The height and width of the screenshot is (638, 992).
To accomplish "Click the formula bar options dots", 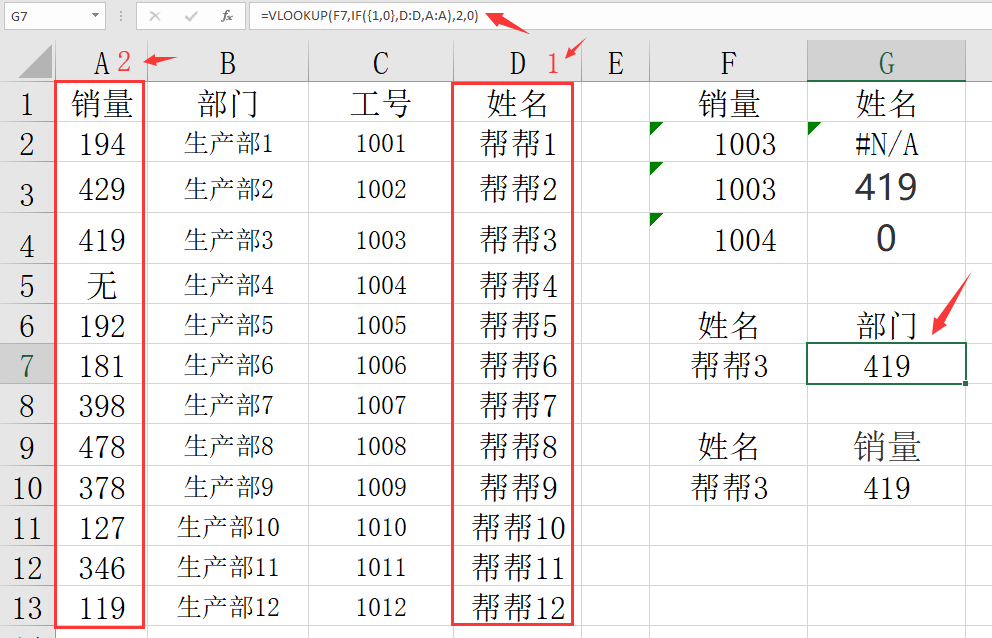I will tap(120, 16).
